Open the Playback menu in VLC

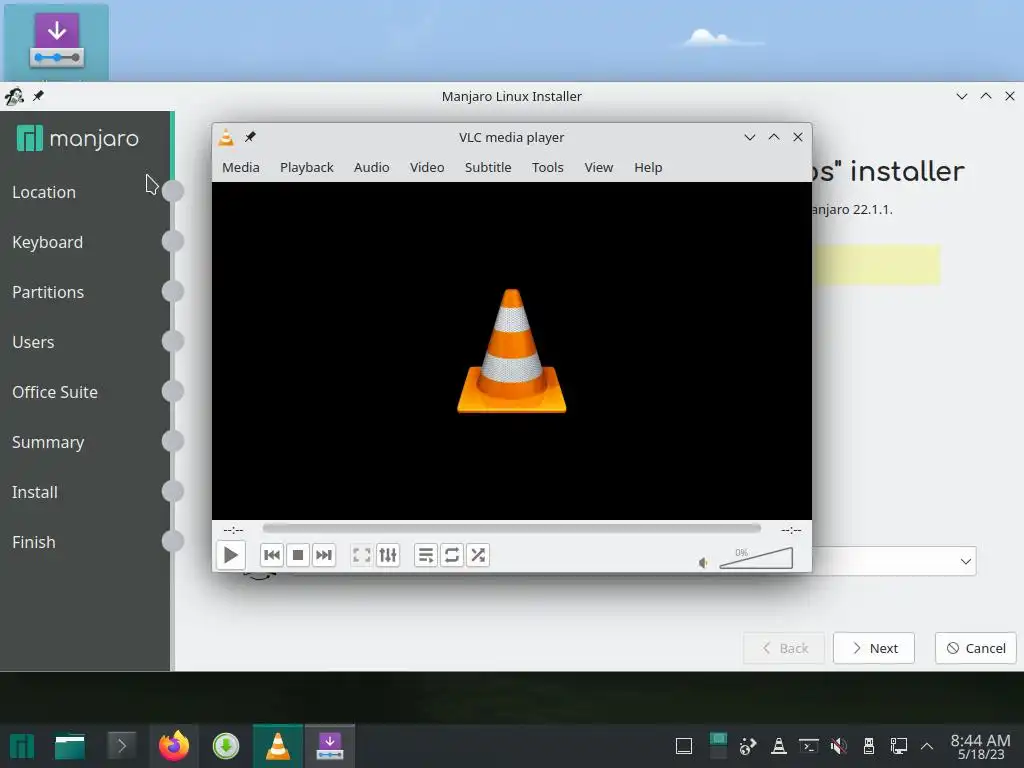306,167
